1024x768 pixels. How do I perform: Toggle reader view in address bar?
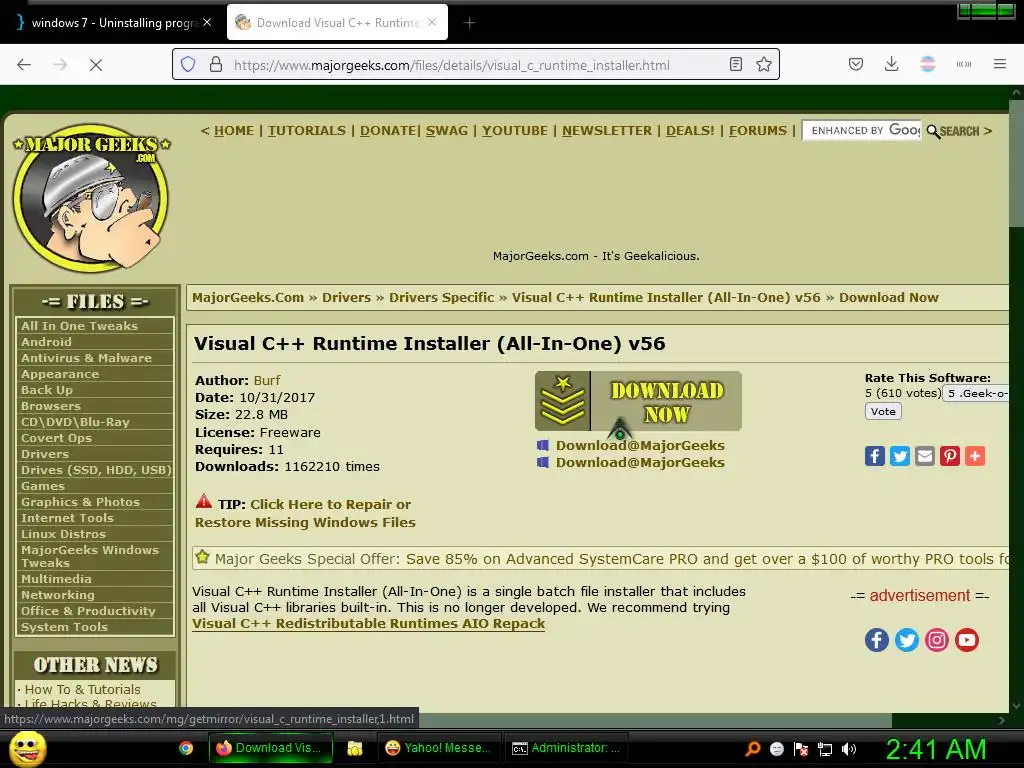coord(735,64)
